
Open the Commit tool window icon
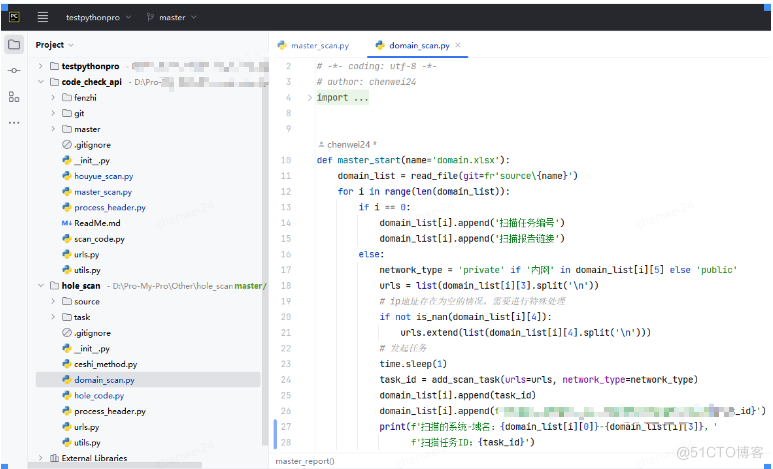pos(14,71)
